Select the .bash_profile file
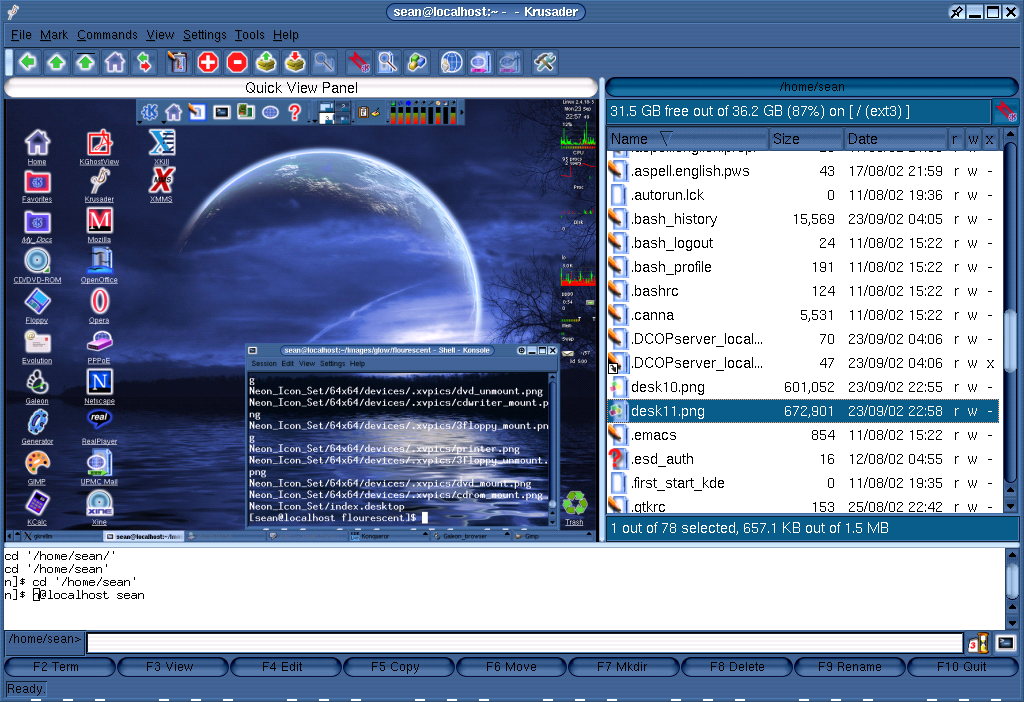The height and width of the screenshot is (702, 1024). pos(803,267)
